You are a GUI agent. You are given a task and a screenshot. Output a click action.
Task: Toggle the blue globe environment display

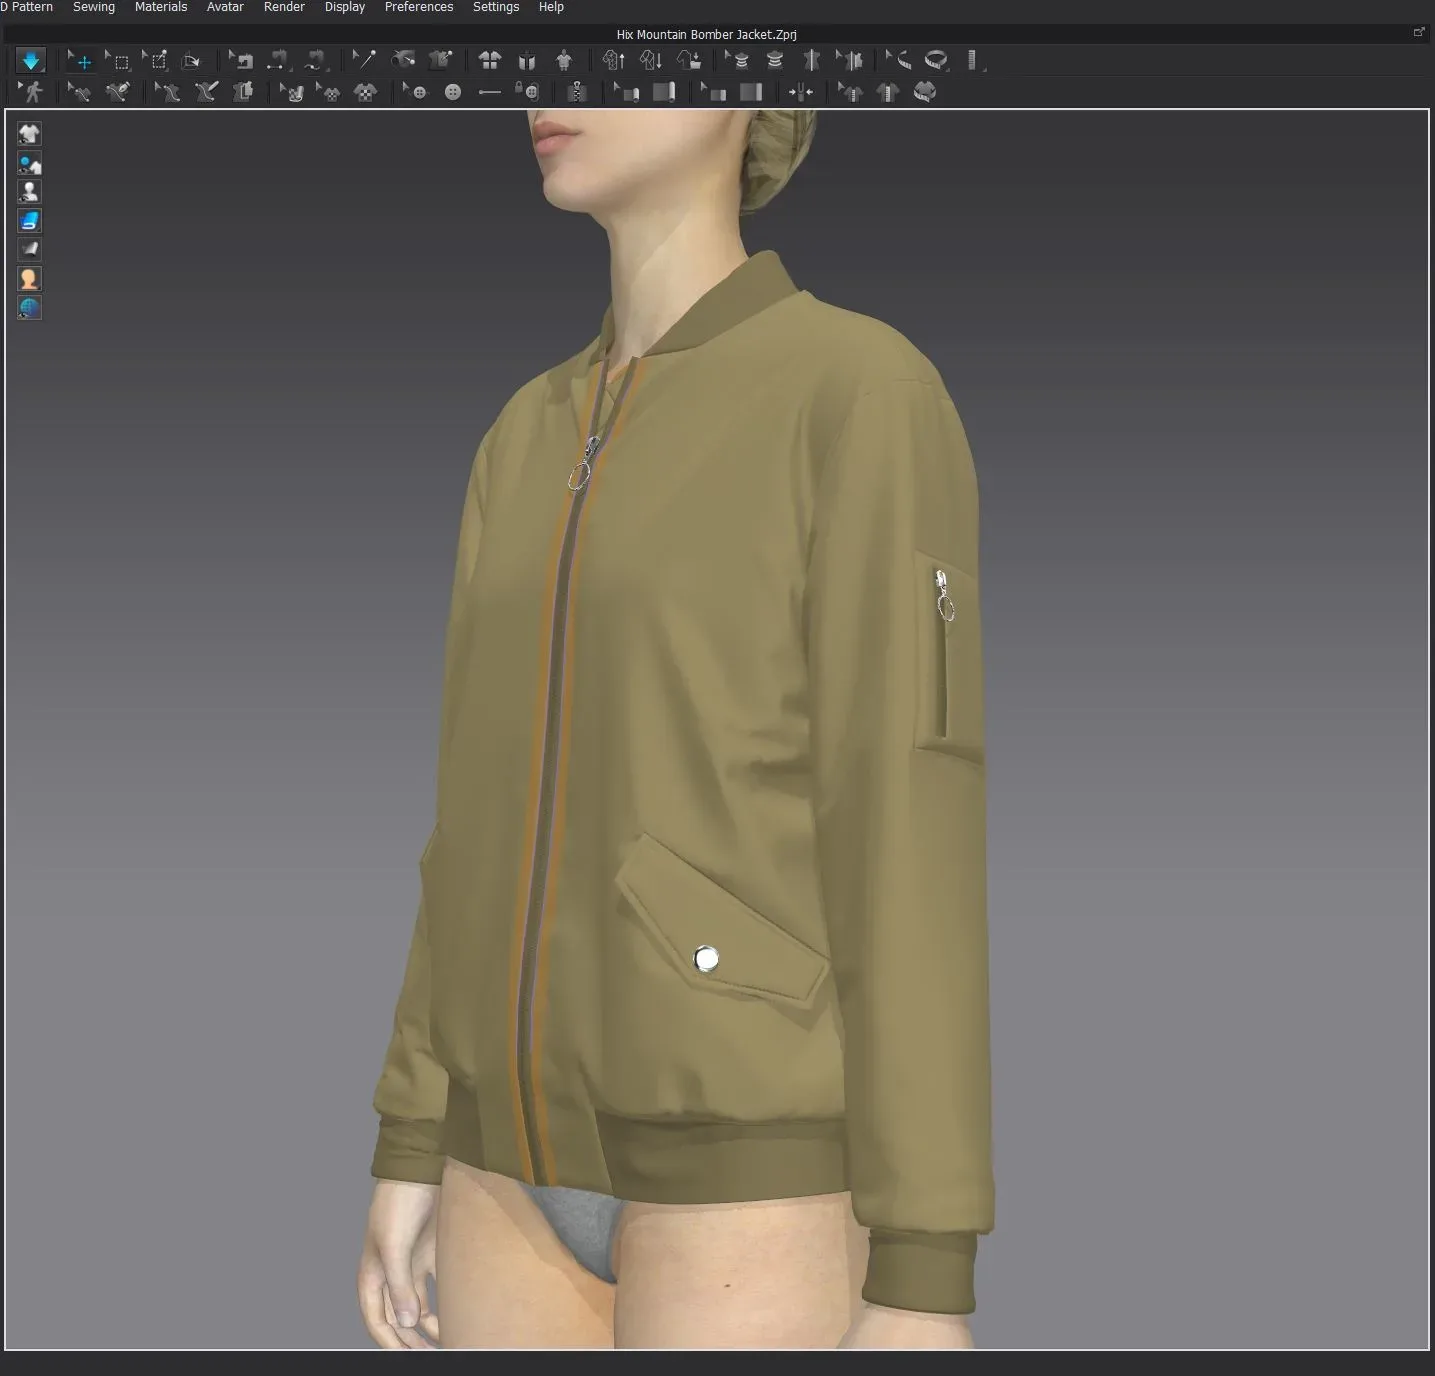[29, 308]
